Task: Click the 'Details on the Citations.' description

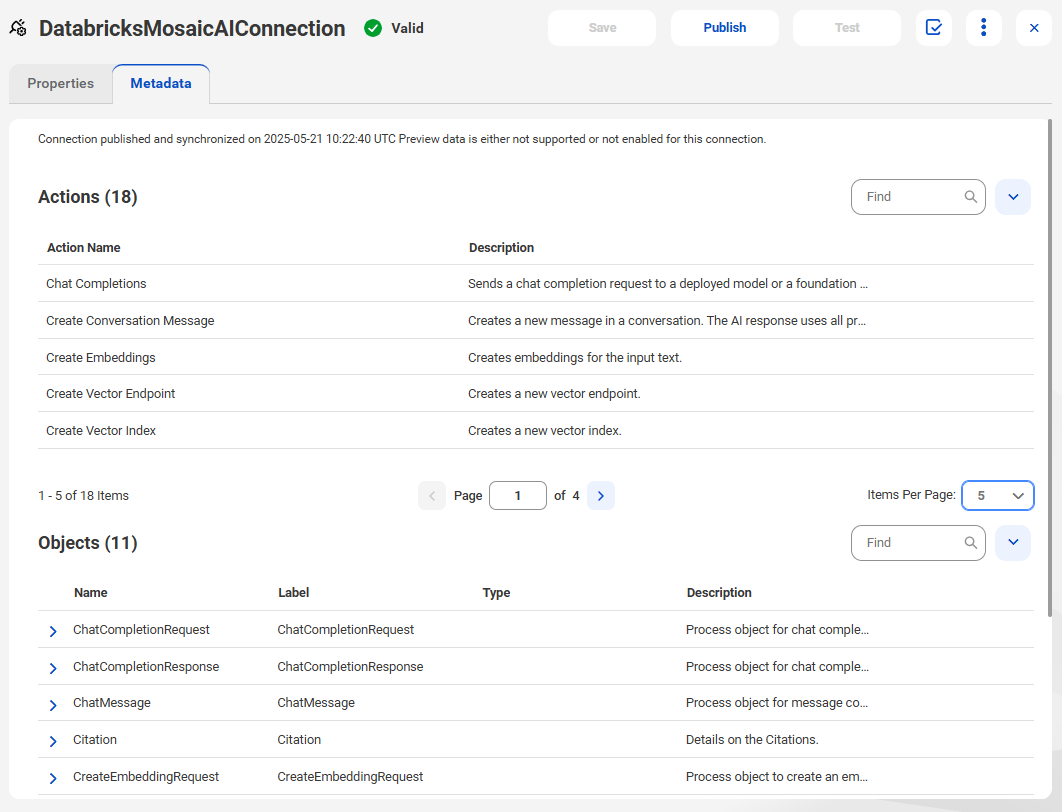Action: 752,740
